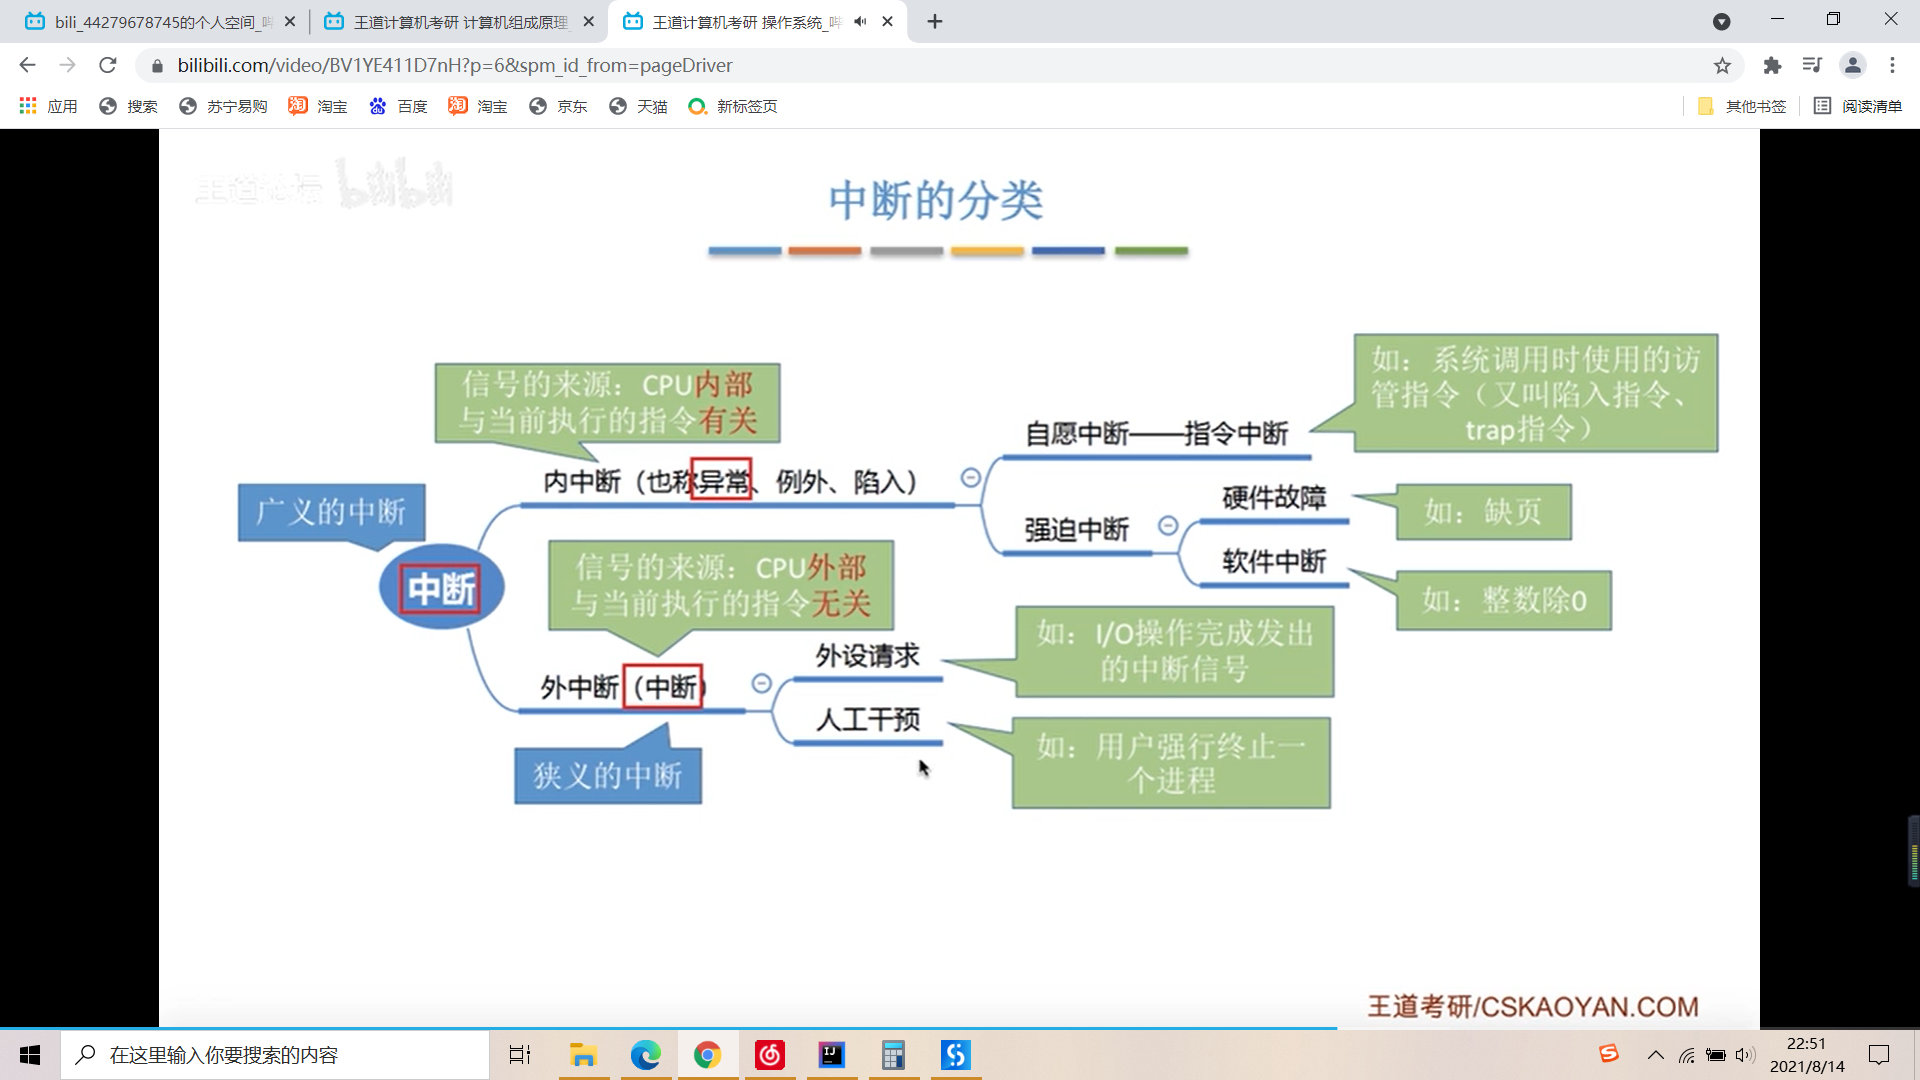
Task: Open the 百度 bookmark
Action: pos(398,106)
